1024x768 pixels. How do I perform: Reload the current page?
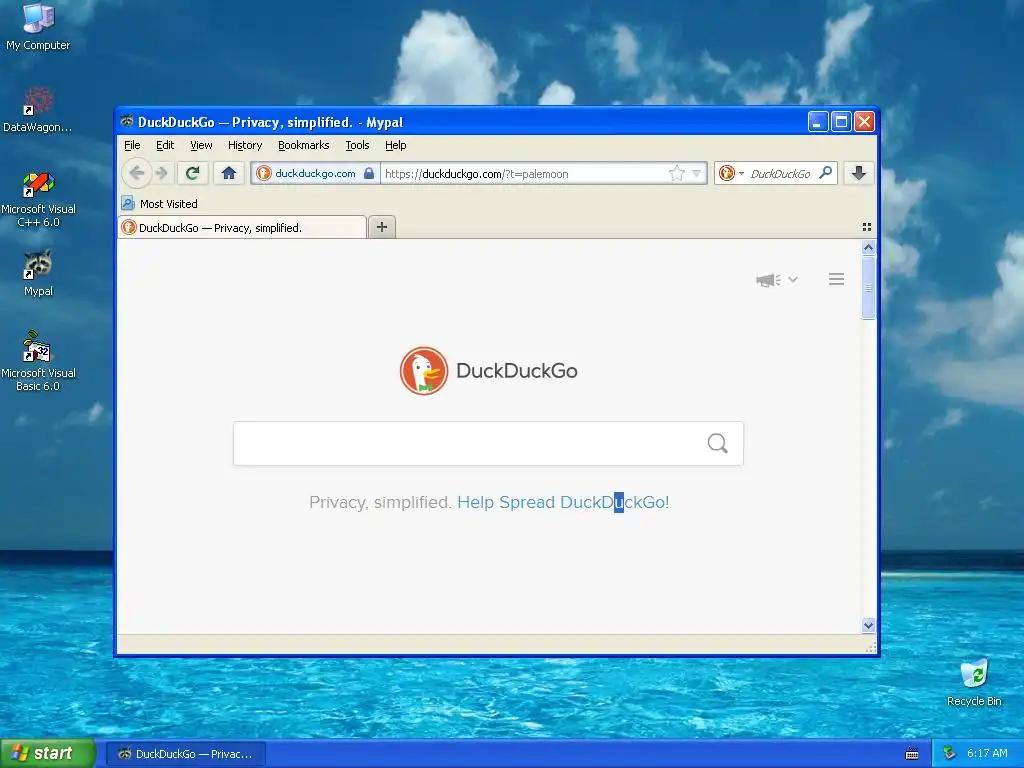pos(193,173)
